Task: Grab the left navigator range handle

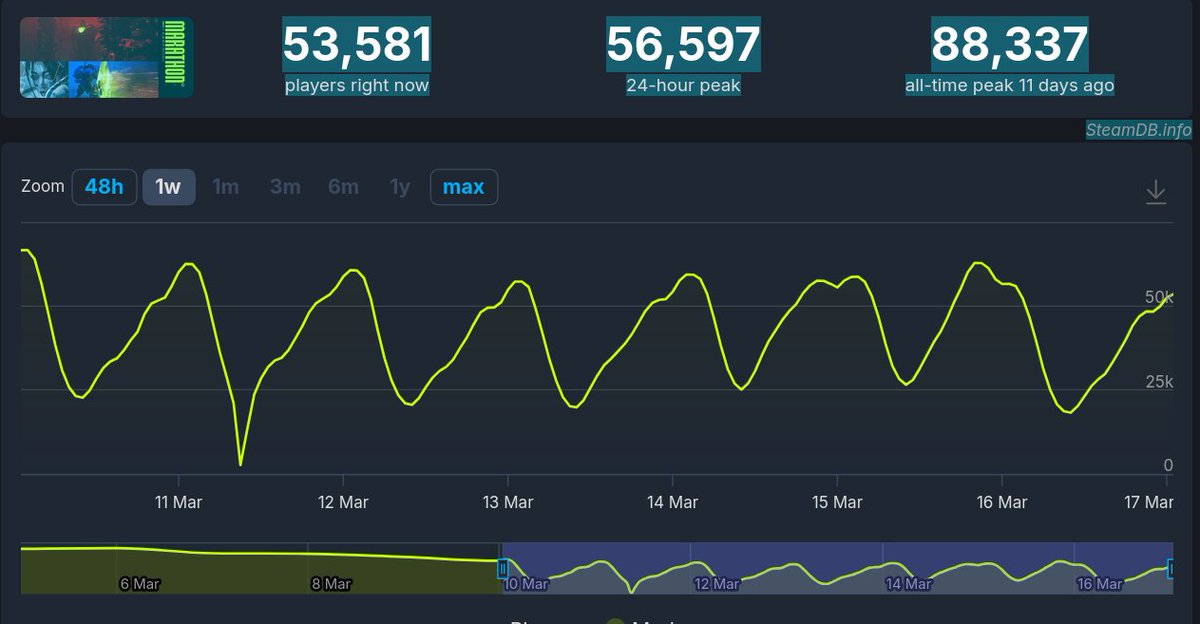Action: 503,567
